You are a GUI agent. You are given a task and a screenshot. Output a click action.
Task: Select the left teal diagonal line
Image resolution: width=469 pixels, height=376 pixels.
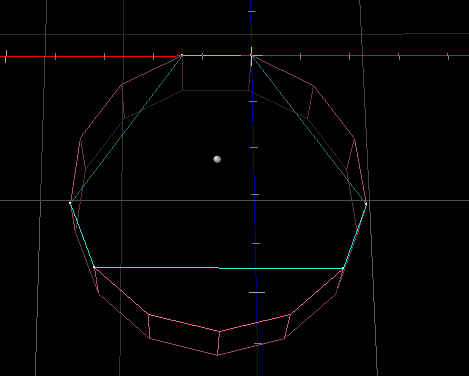click(x=126, y=129)
